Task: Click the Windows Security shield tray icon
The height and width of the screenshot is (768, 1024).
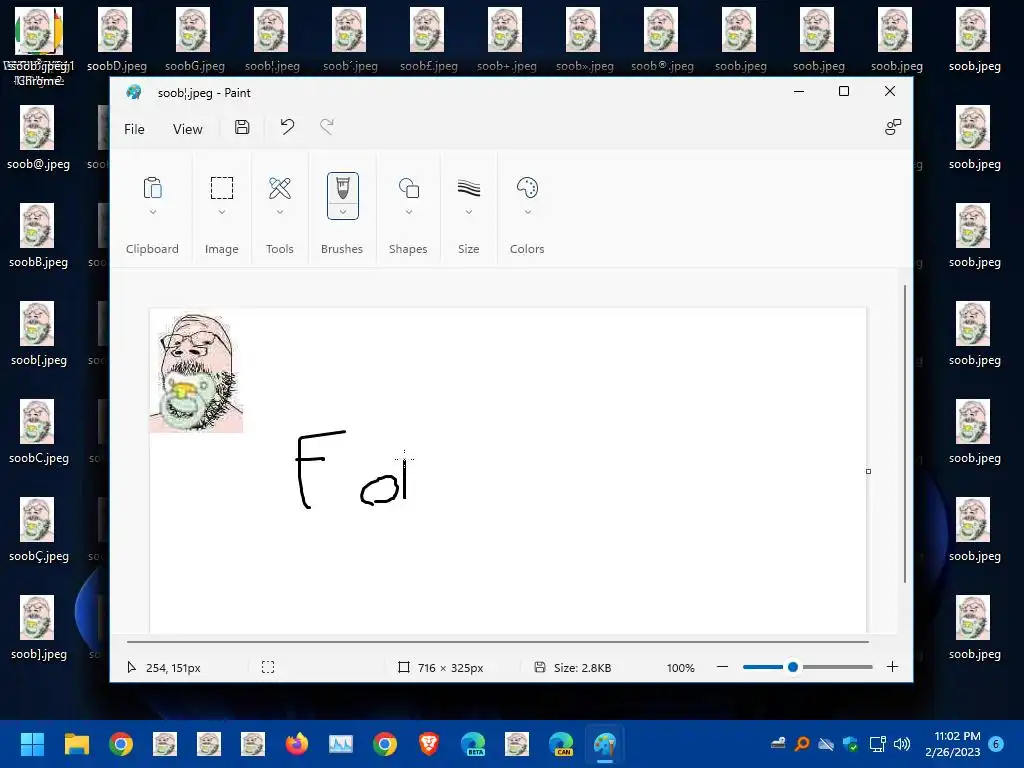Action: tap(850, 744)
